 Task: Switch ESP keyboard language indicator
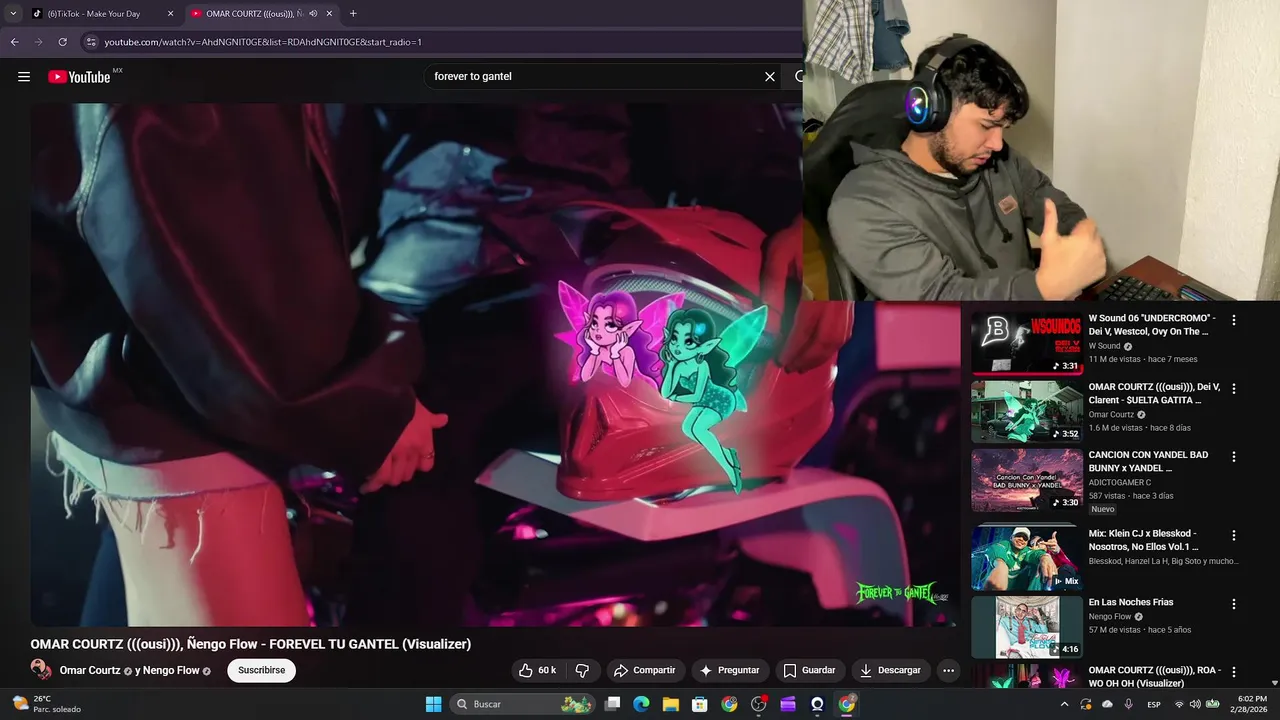click(x=1154, y=704)
